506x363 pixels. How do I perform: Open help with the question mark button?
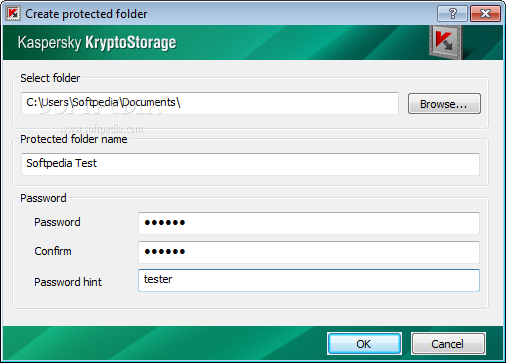click(x=452, y=14)
